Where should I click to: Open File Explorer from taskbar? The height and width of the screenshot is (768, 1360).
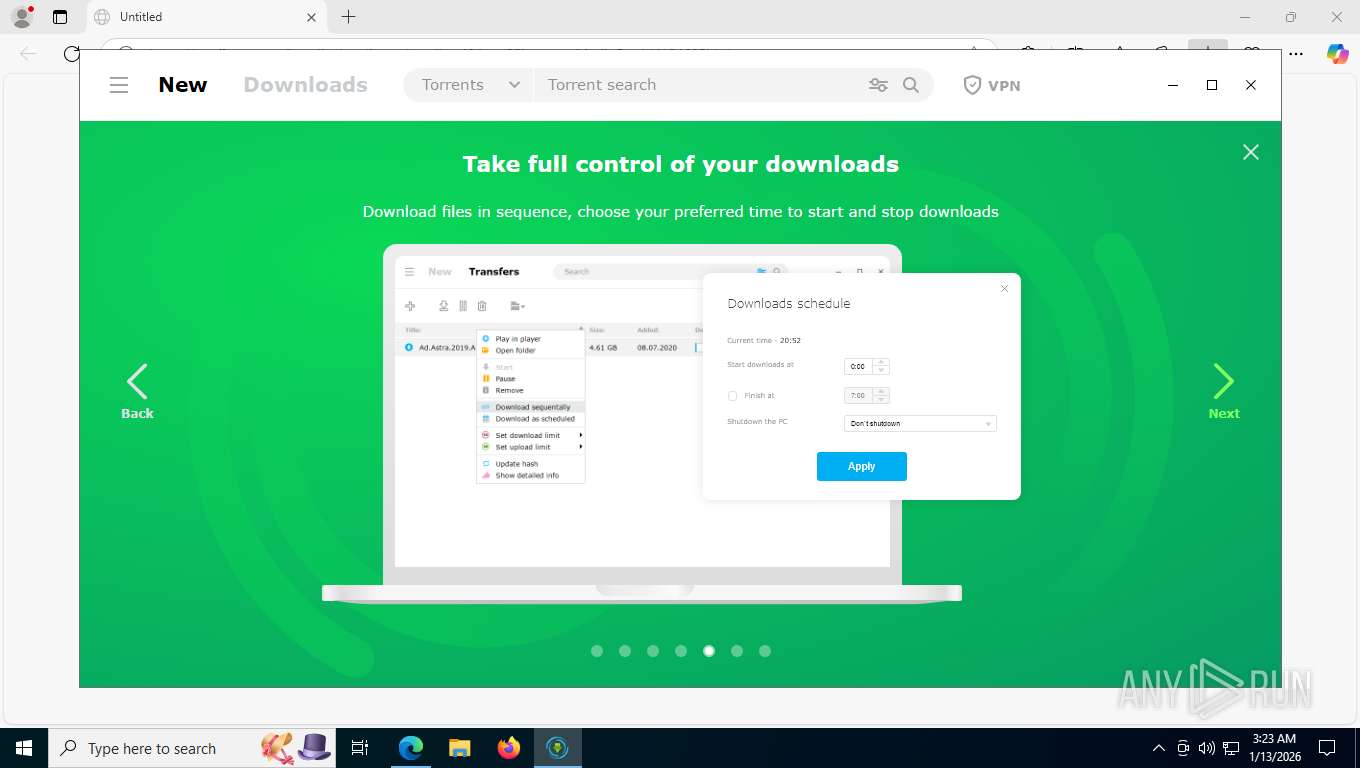459,748
